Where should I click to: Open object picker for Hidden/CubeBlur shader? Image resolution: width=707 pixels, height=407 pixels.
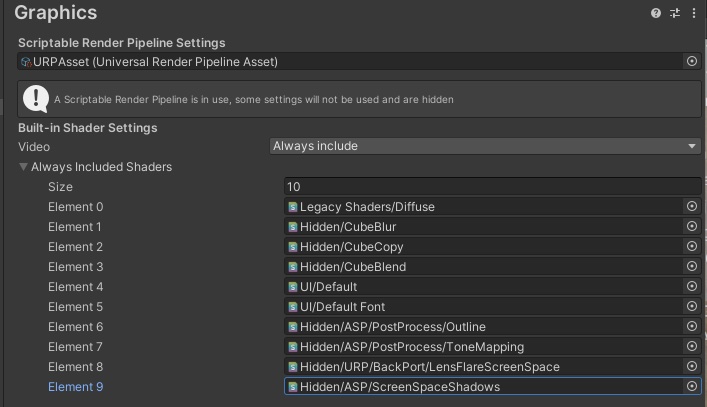point(691,226)
